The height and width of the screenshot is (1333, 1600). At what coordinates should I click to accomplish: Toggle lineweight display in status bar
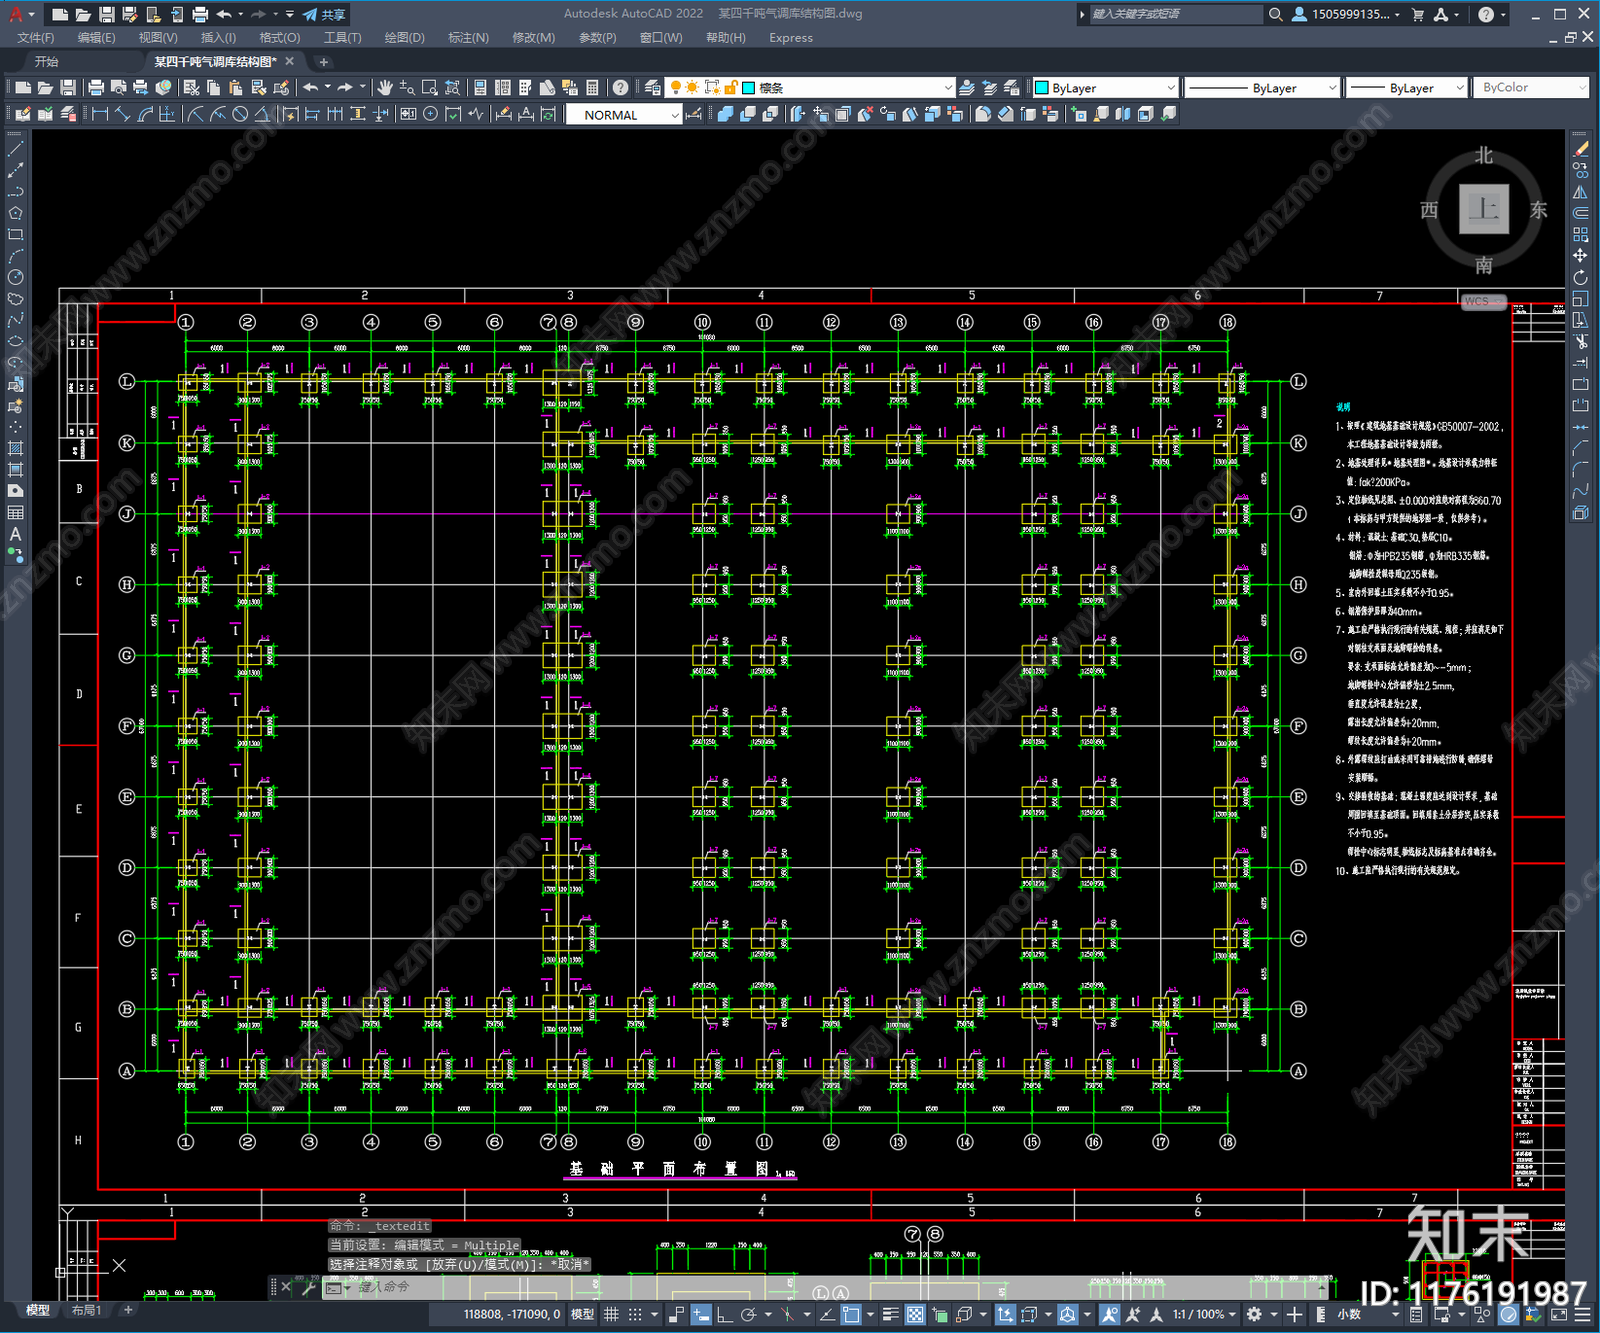tap(890, 1314)
